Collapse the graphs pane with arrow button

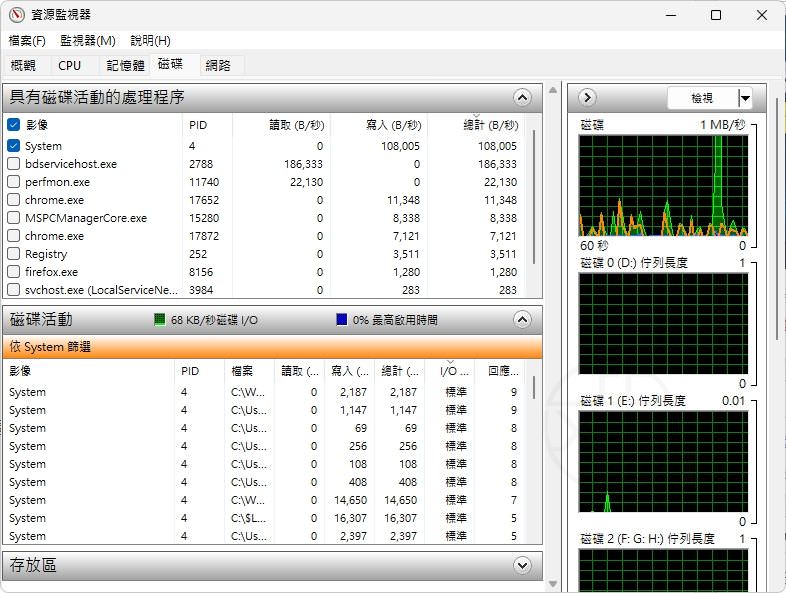point(587,97)
